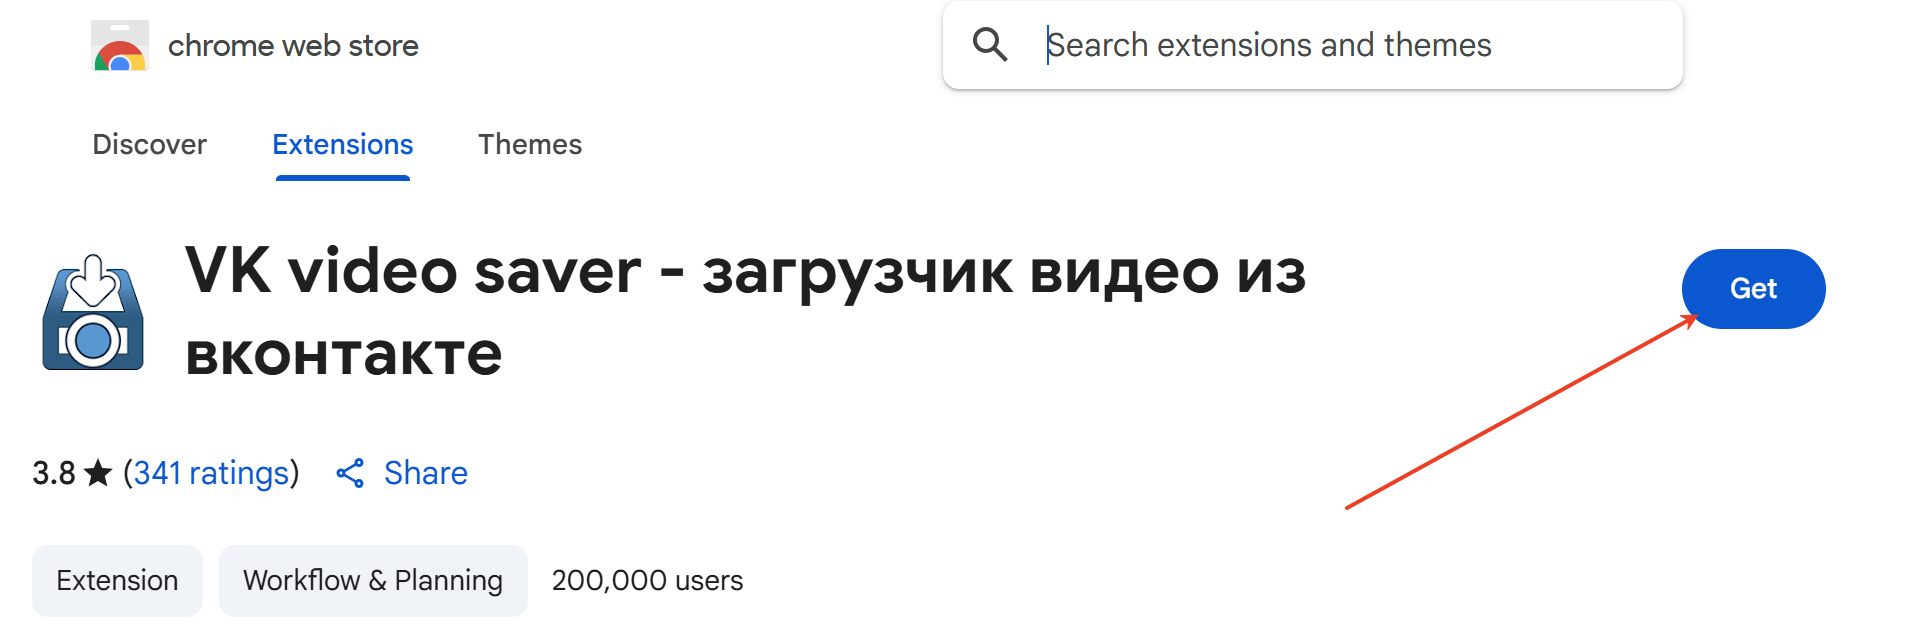Open the 341 ratings link

tap(211, 473)
